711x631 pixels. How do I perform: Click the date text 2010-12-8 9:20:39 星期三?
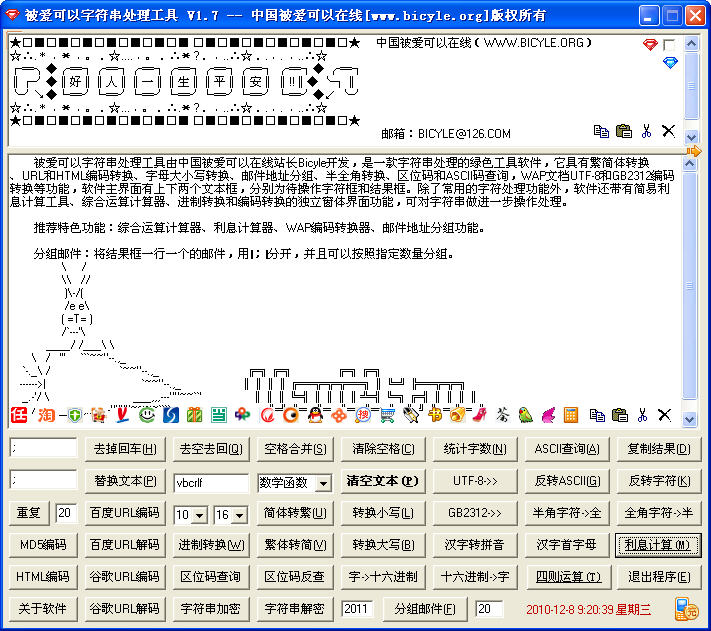588,610
